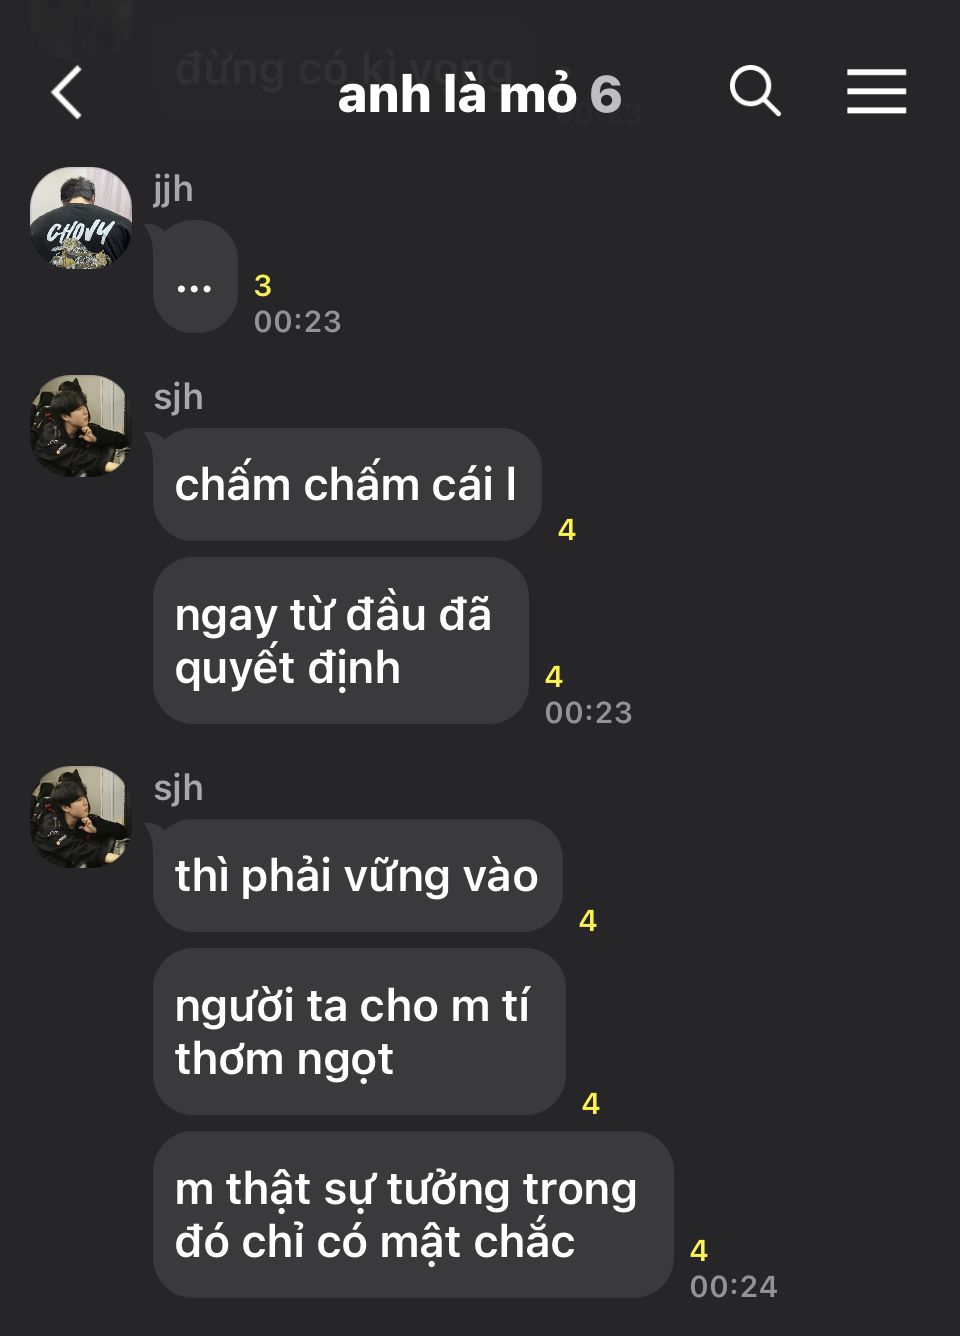This screenshot has height=1336, width=960.
Task: Tap unread count '3' beside '...' bubble
Action: coord(263,286)
